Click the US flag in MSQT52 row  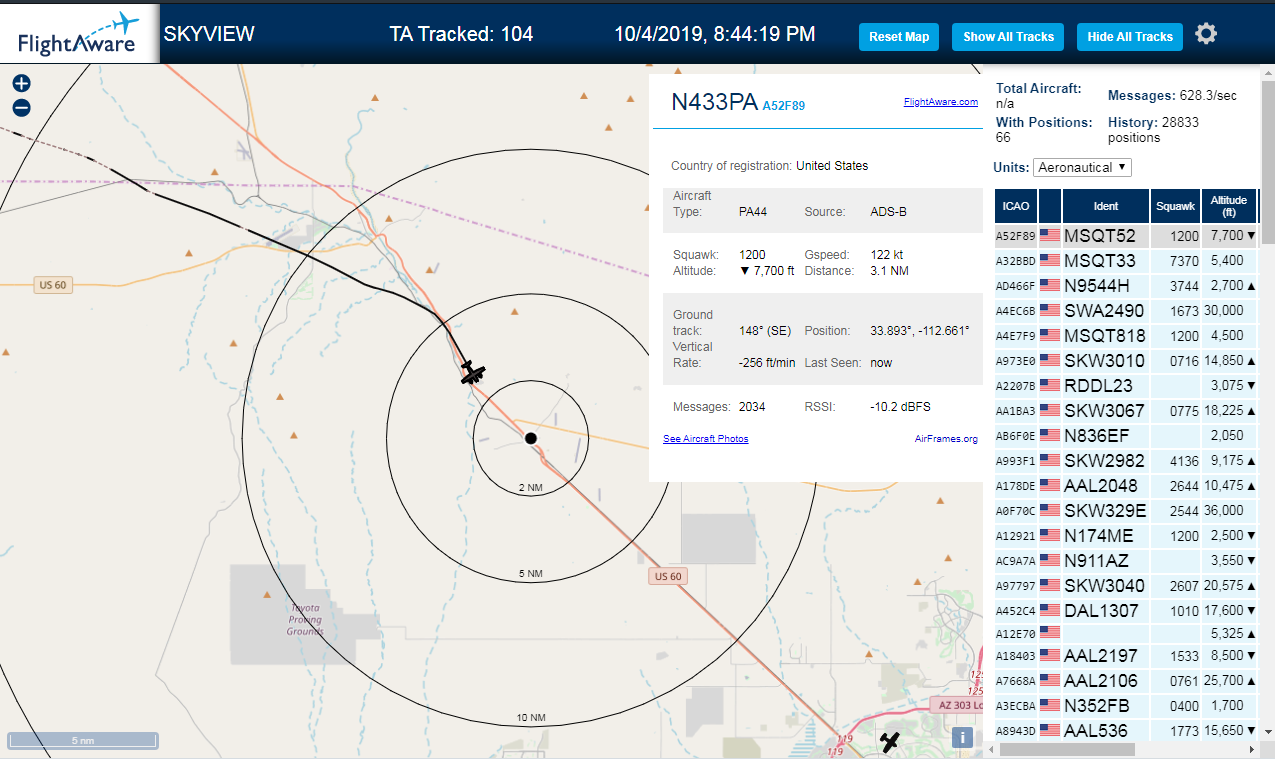point(1050,236)
